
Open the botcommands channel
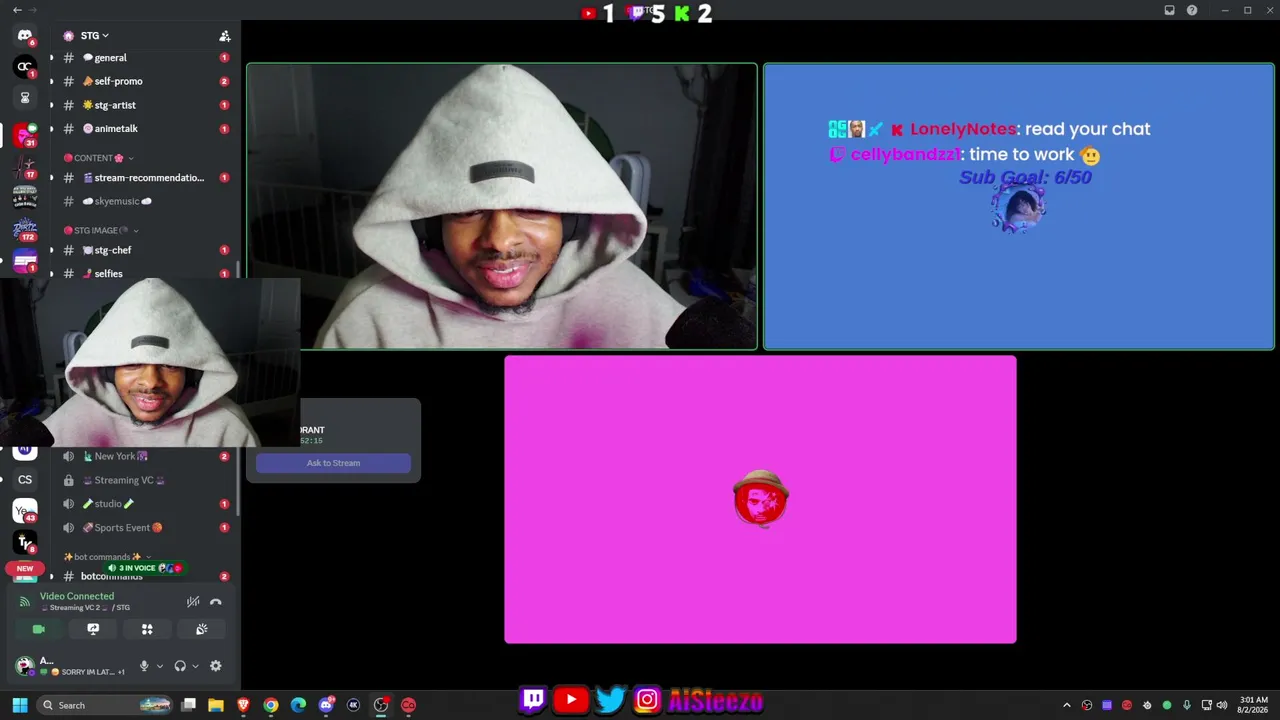tap(144, 577)
